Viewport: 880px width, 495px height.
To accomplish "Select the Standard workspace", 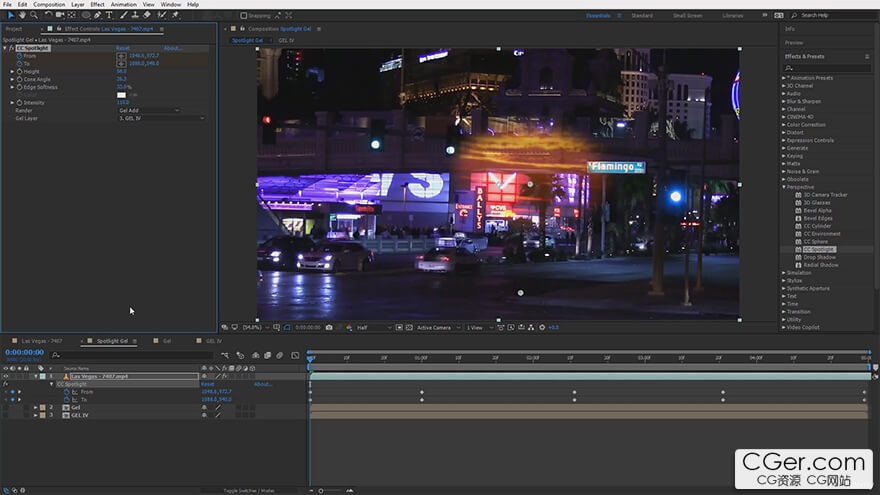I will coord(641,16).
